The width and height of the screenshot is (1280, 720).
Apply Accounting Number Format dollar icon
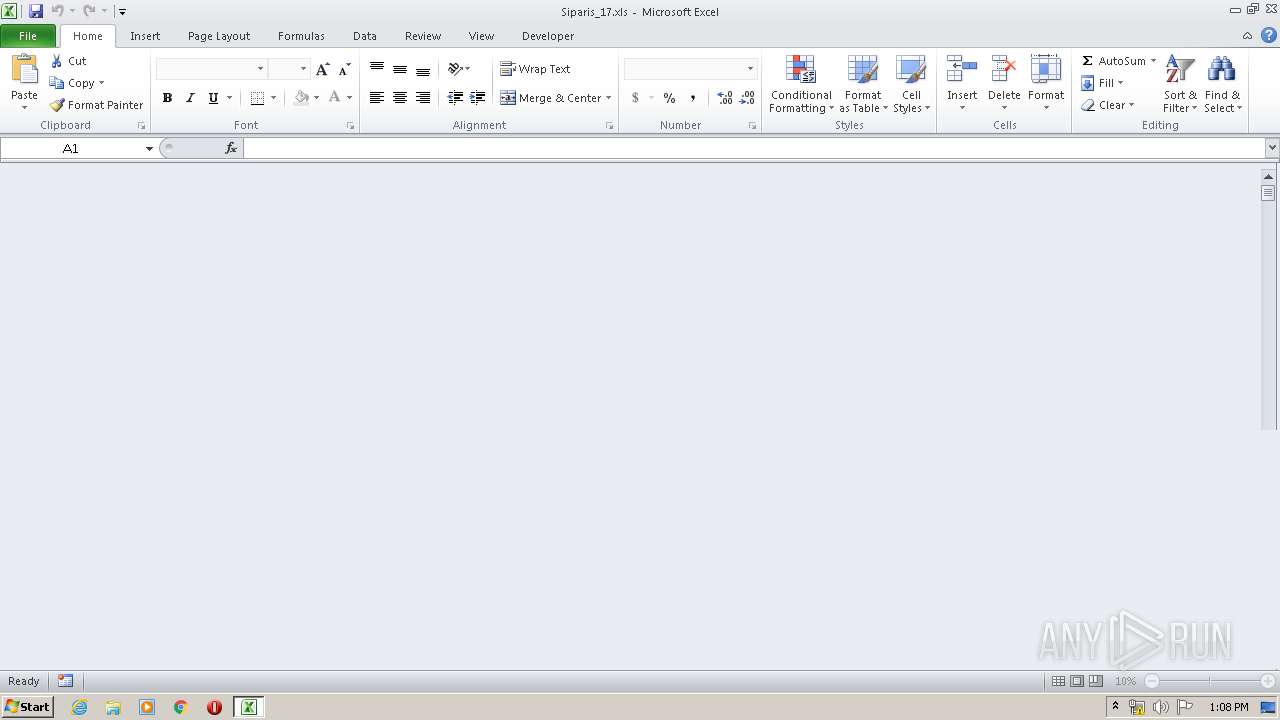(x=635, y=98)
